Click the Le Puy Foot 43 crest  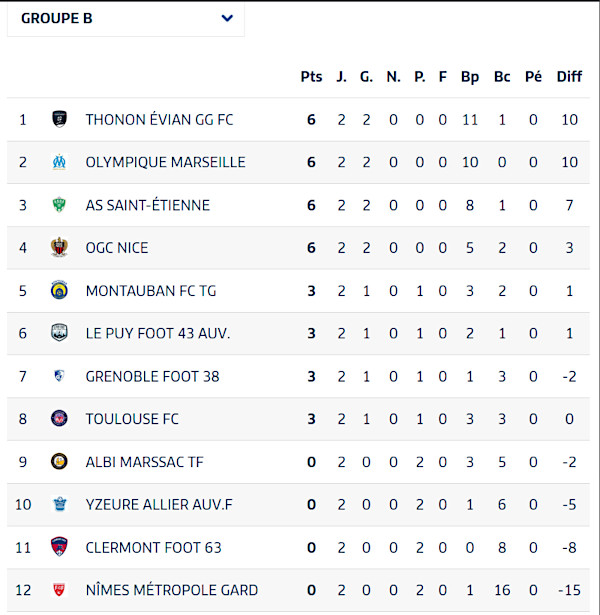(x=59, y=333)
